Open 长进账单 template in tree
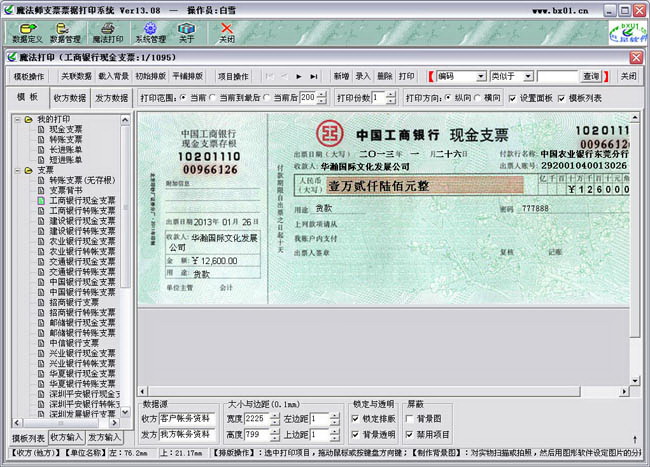The width and height of the screenshot is (650, 467). [x=65, y=150]
